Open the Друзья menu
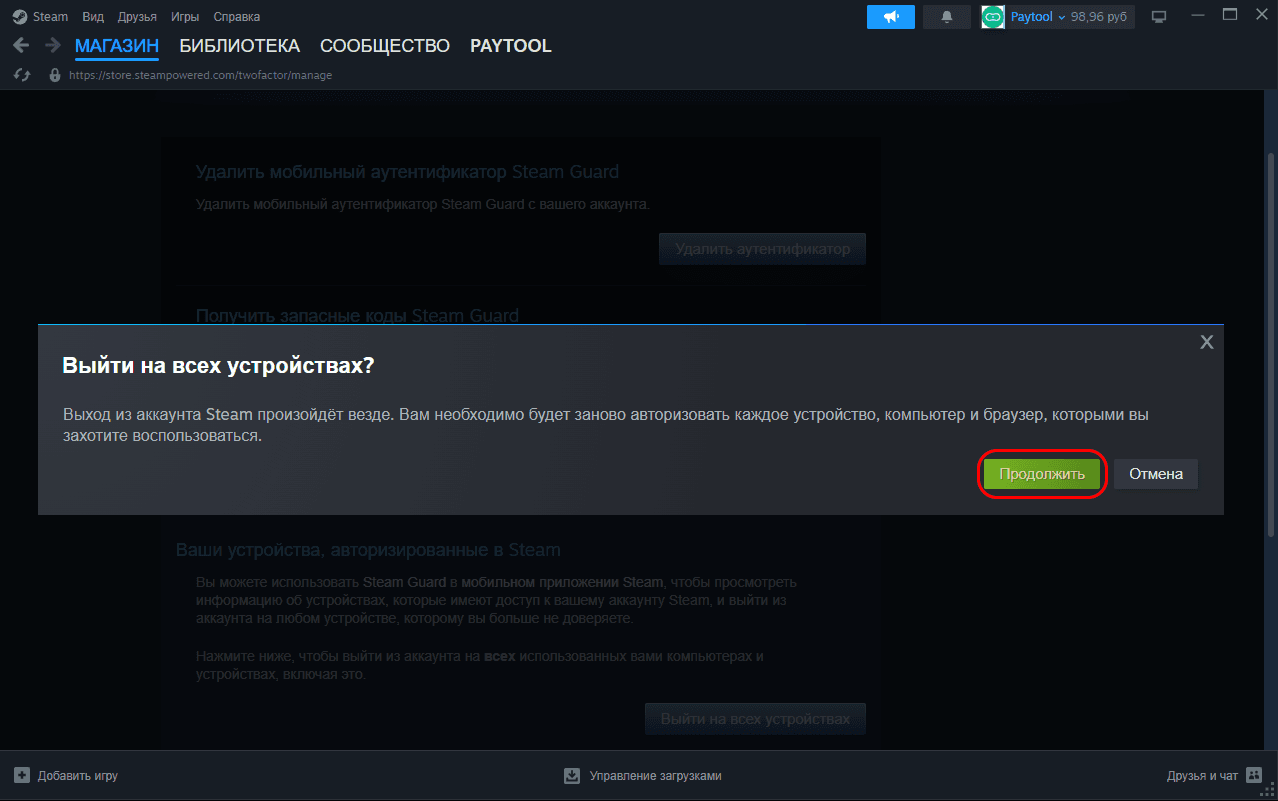 point(137,17)
